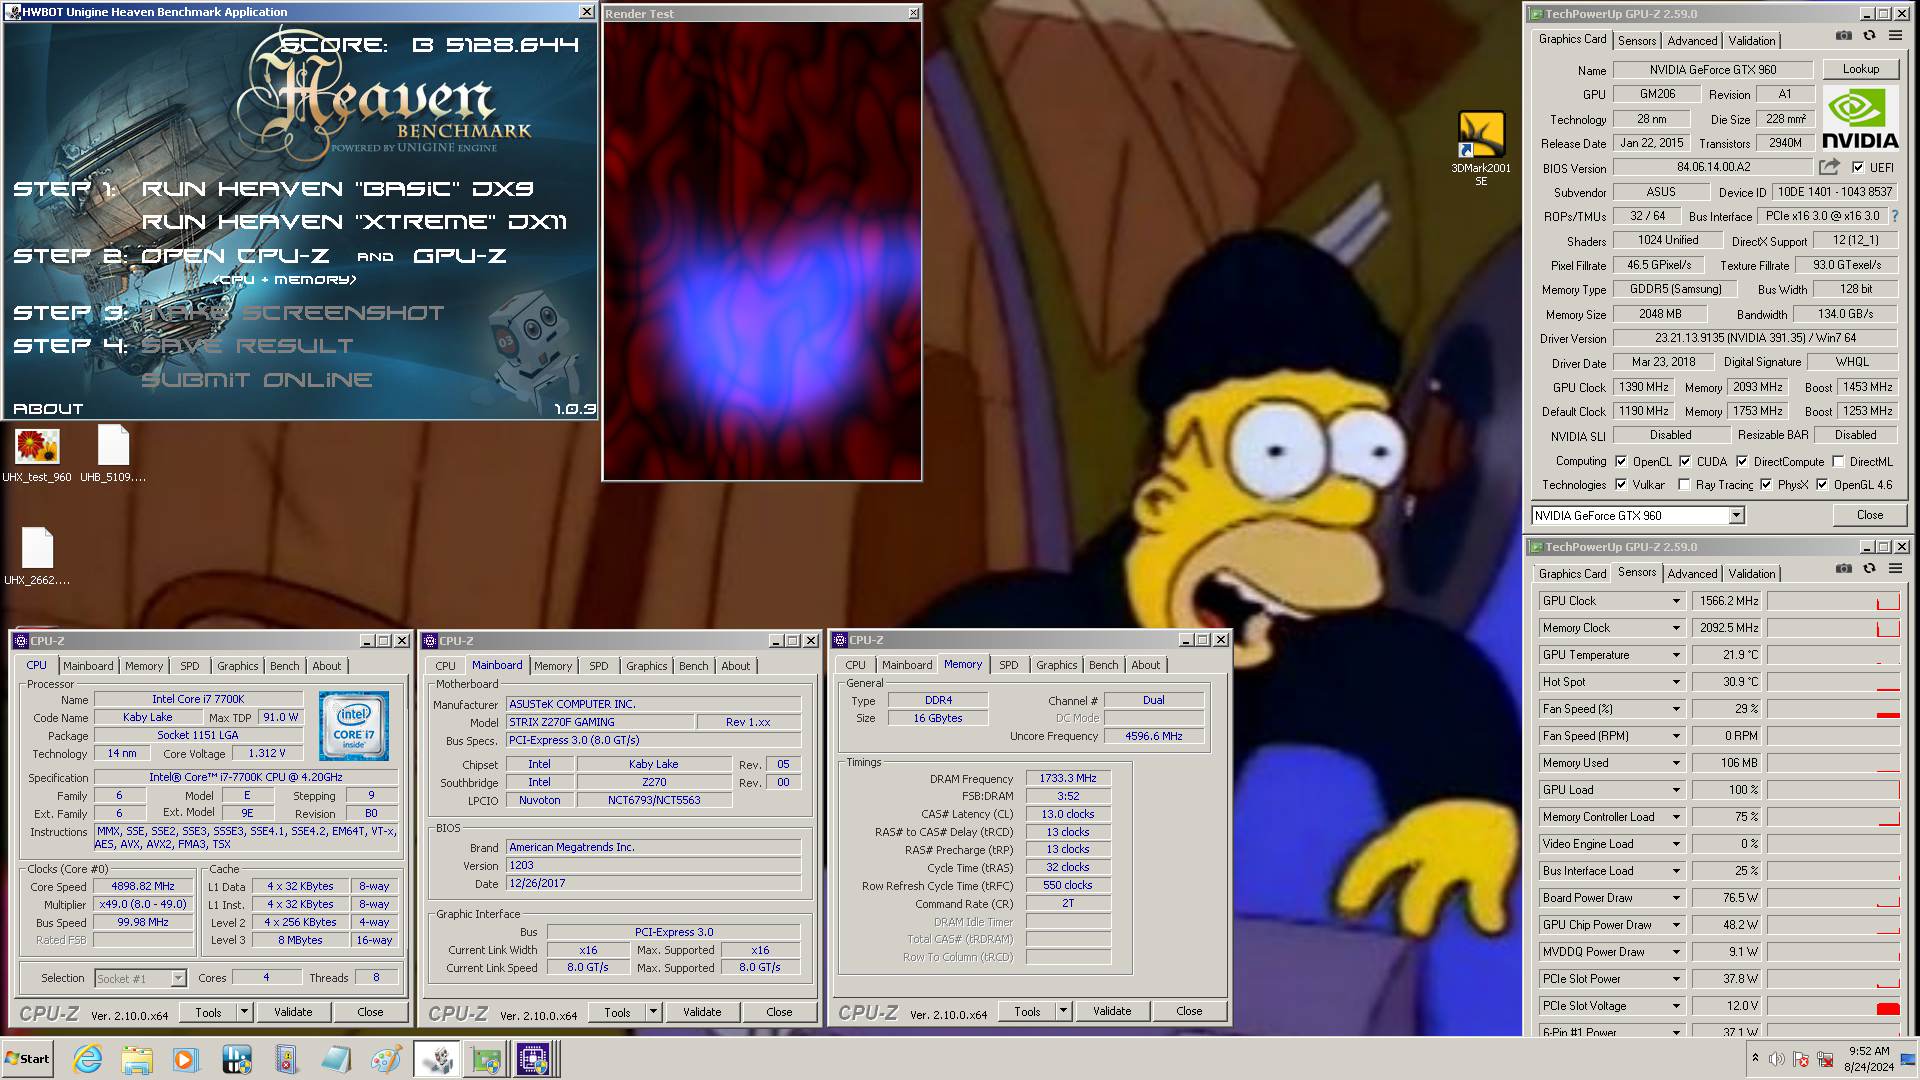Switch to the SPD tab in the CPU-Z CPU window

pyautogui.click(x=190, y=666)
